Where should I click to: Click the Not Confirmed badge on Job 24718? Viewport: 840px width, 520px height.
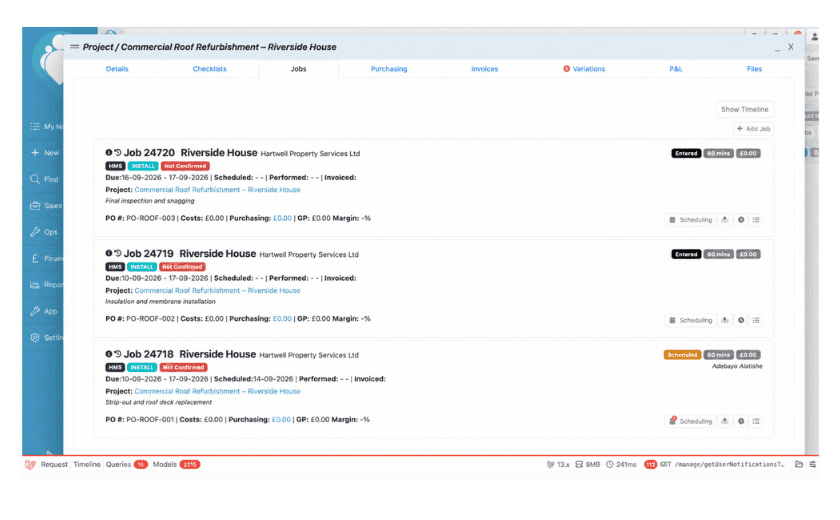pos(183,367)
